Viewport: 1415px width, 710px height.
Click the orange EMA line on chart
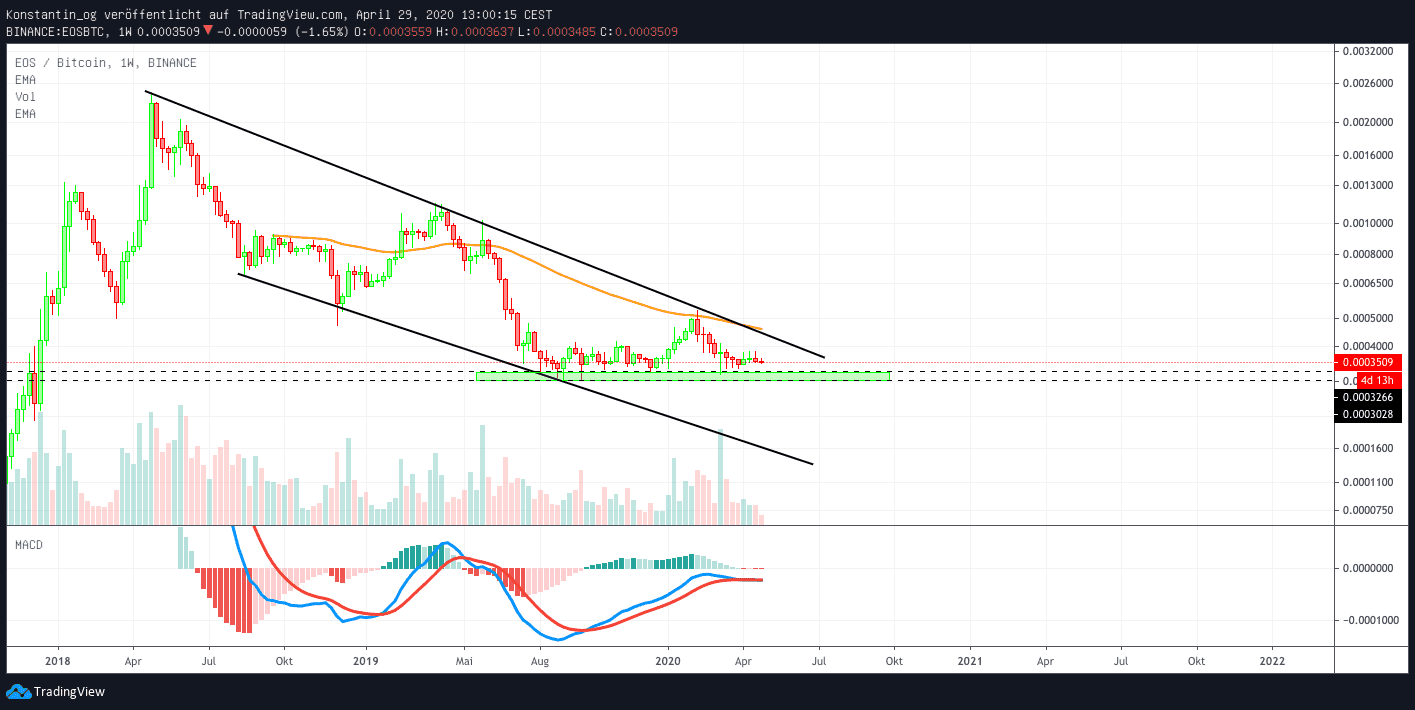pos(600,290)
